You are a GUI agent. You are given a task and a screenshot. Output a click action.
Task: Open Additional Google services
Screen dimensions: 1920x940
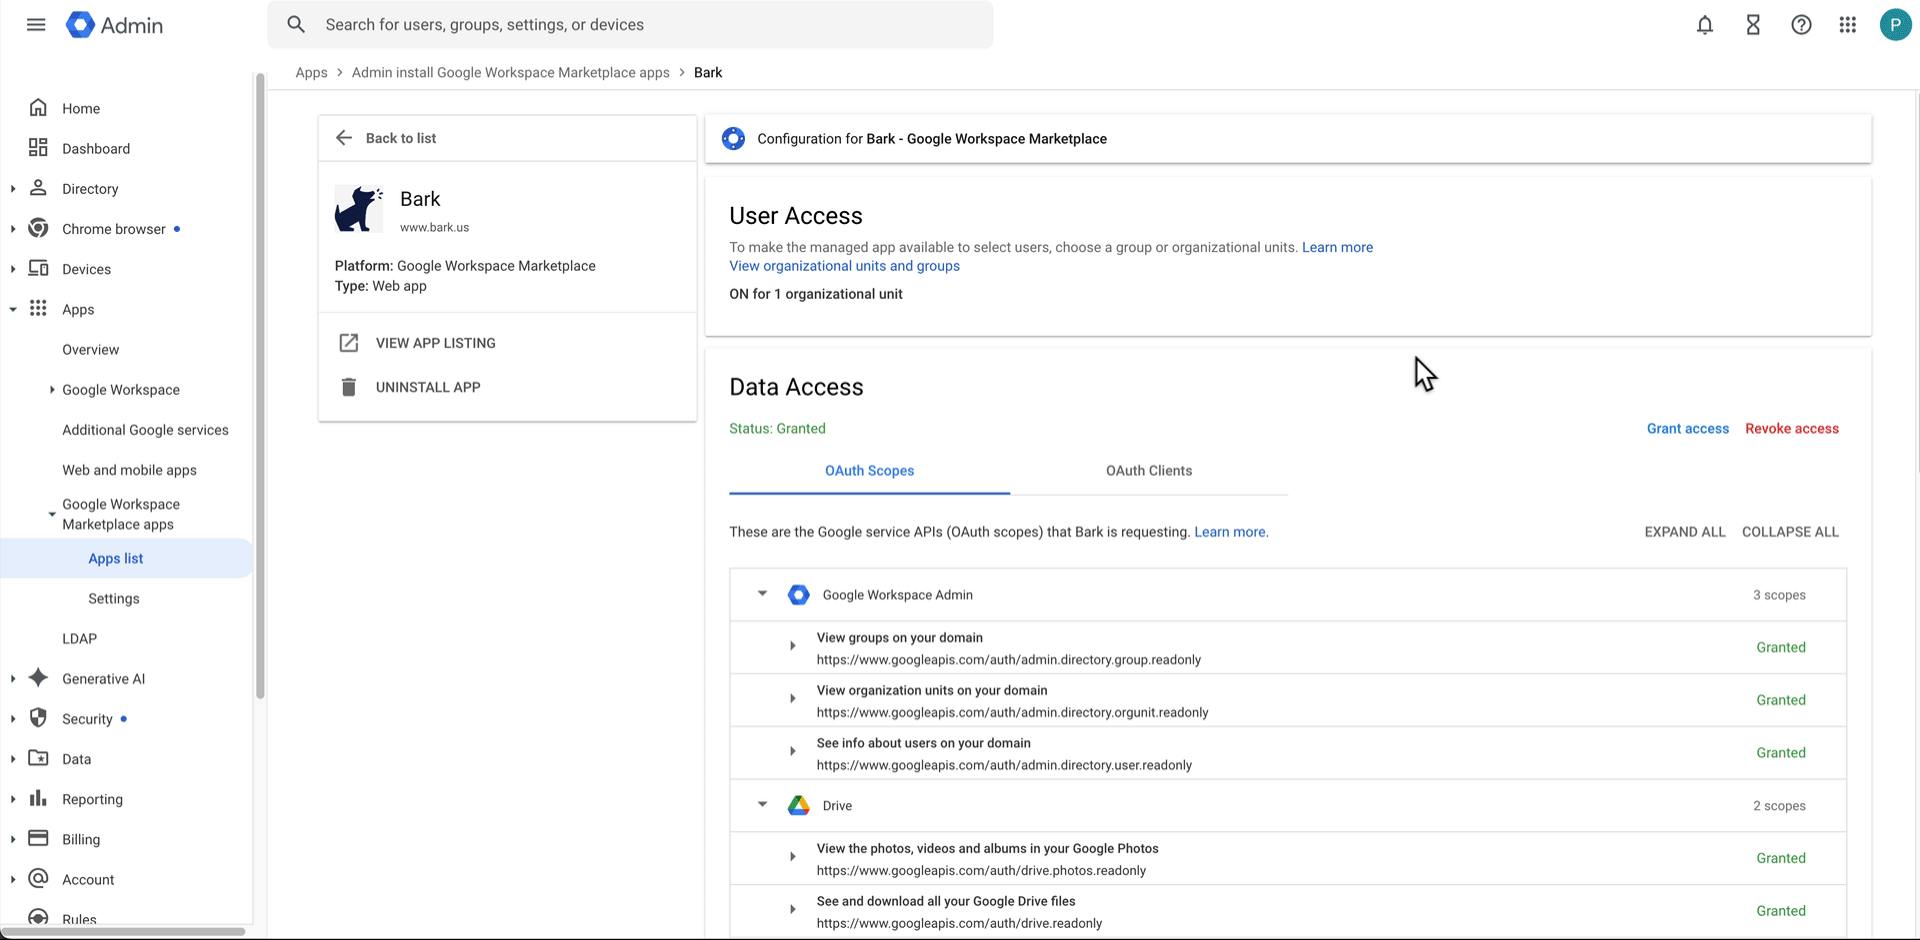145,429
